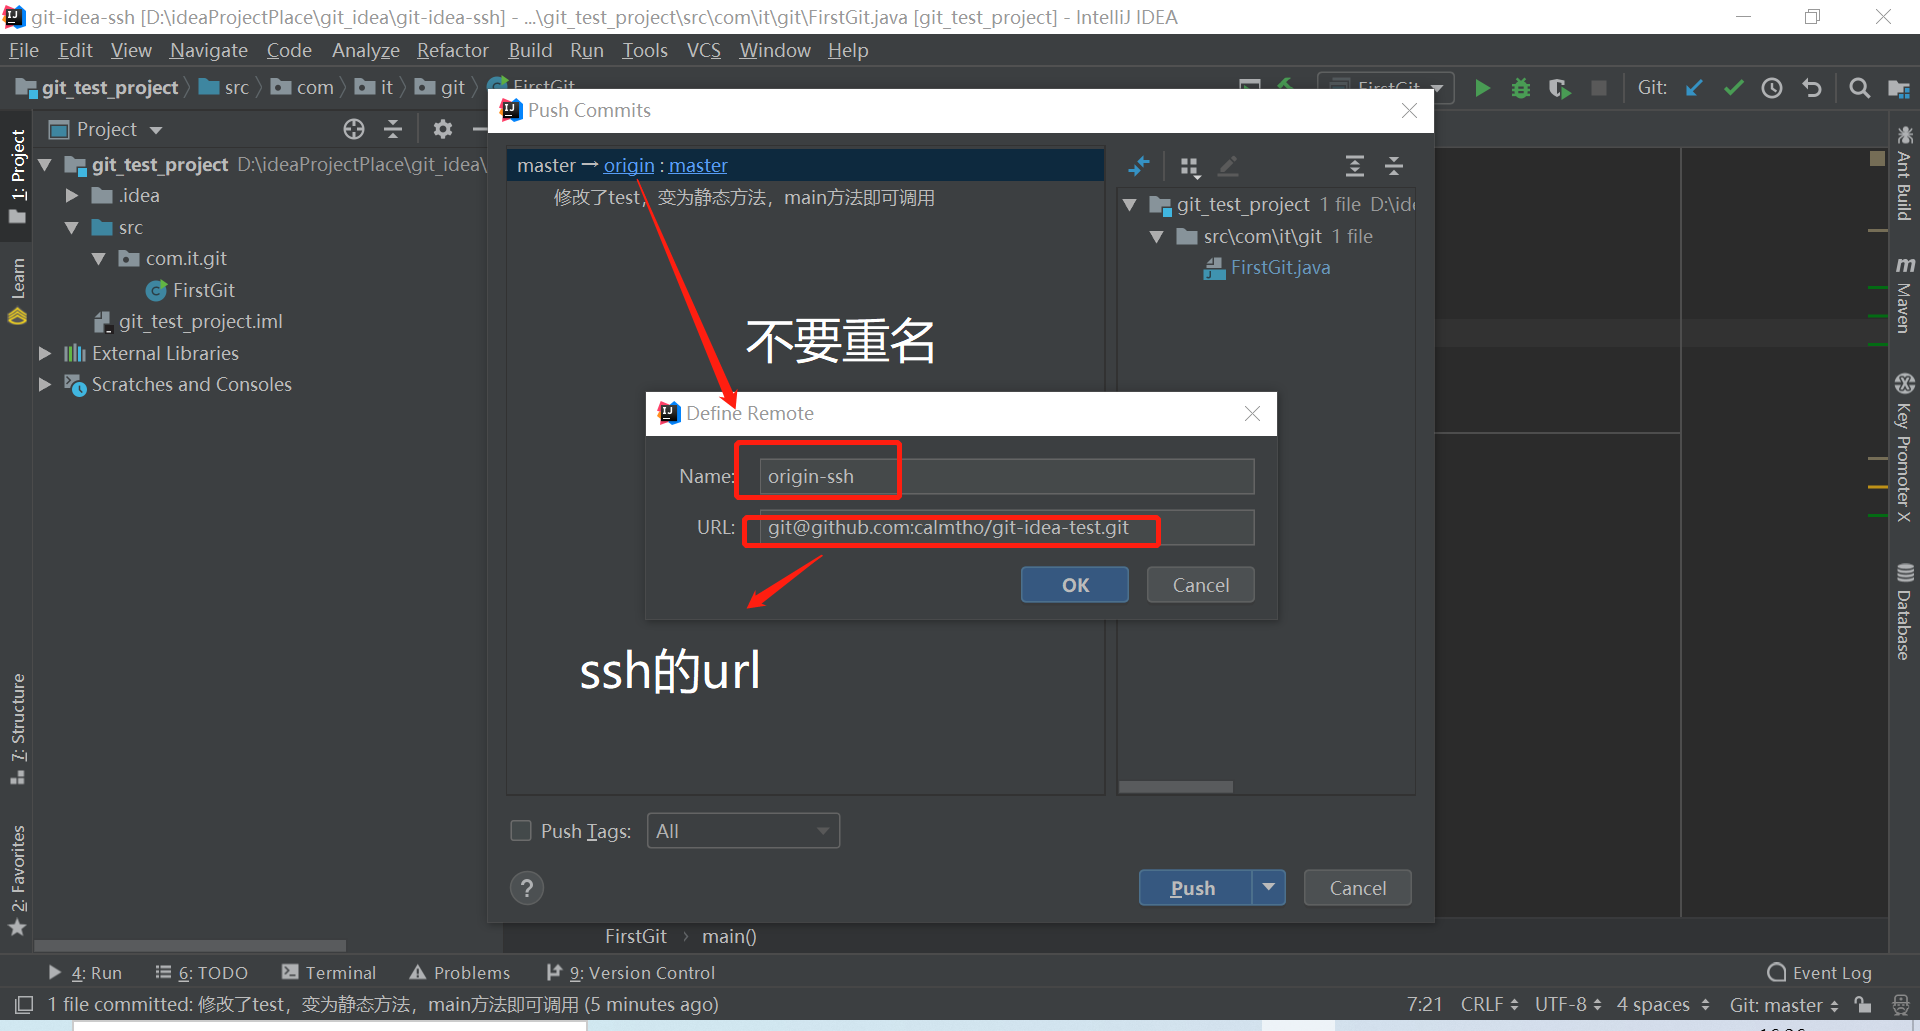Open the Terminal tool tab
The width and height of the screenshot is (1920, 1031).
click(328, 972)
